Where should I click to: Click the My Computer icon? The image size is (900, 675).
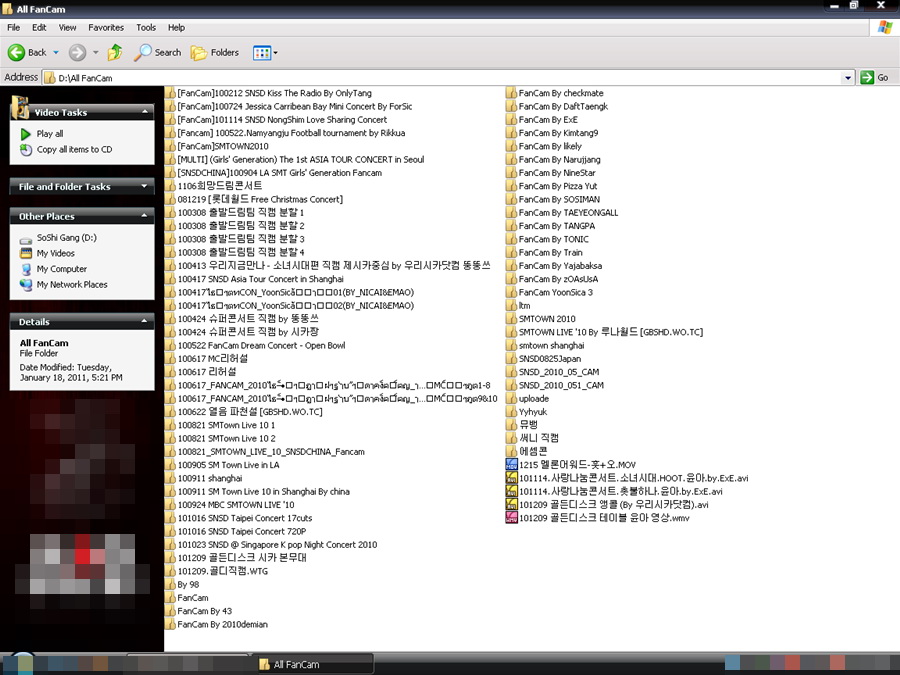pos(26,269)
